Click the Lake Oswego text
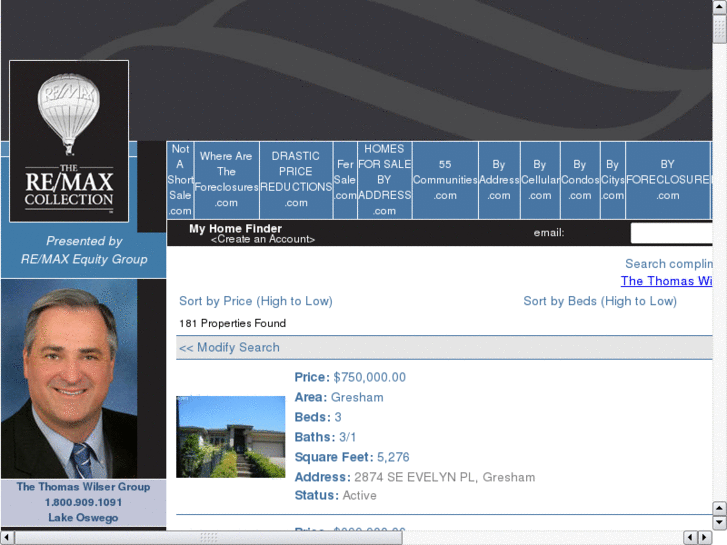This screenshot has width=727, height=545. pyautogui.click(x=83, y=518)
